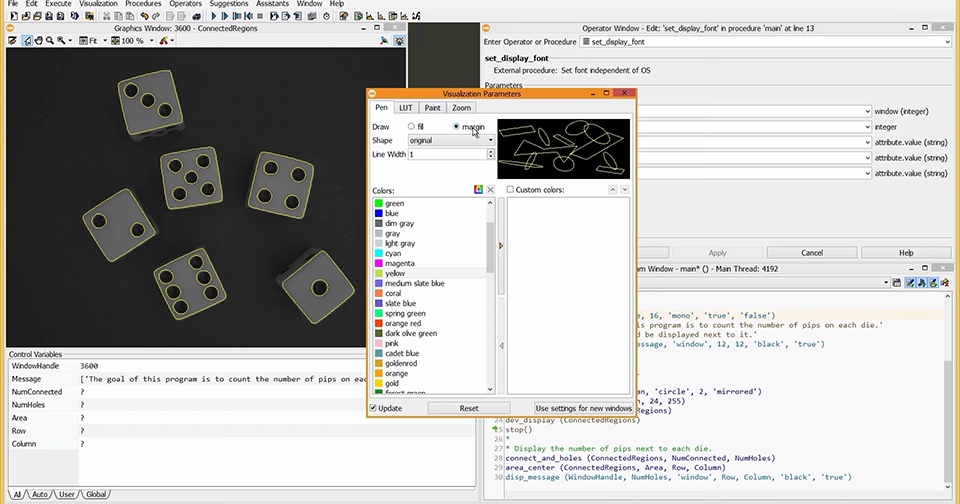This screenshot has width=960, height=504.
Task: Select the margin draw mode radio button
Action: point(456,126)
